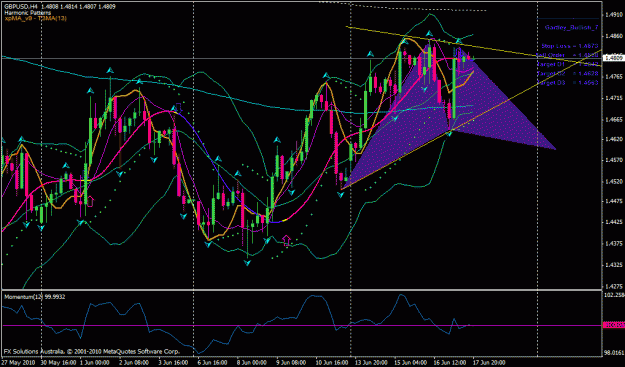Screen dimensions: 625x367
Task: Click the Stop Loss = 1.4873 label
Action: click(x=570, y=46)
